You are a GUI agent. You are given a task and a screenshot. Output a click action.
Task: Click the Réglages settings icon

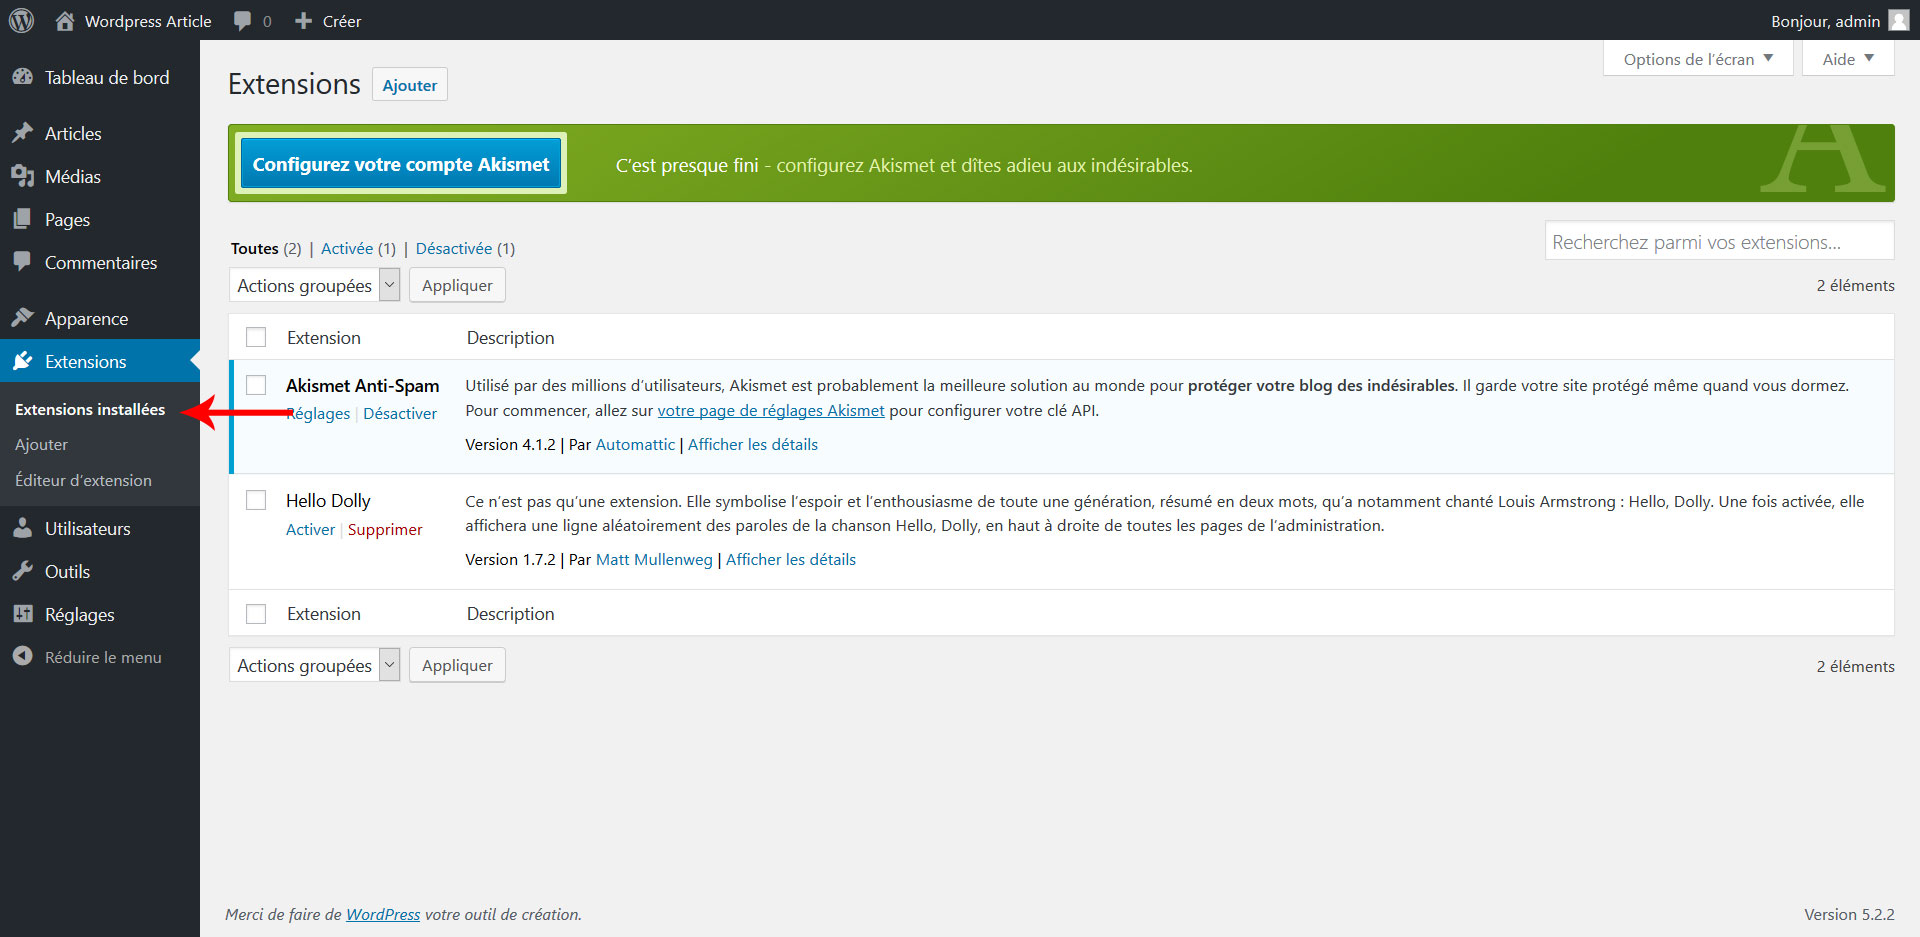tap(23, 614)
